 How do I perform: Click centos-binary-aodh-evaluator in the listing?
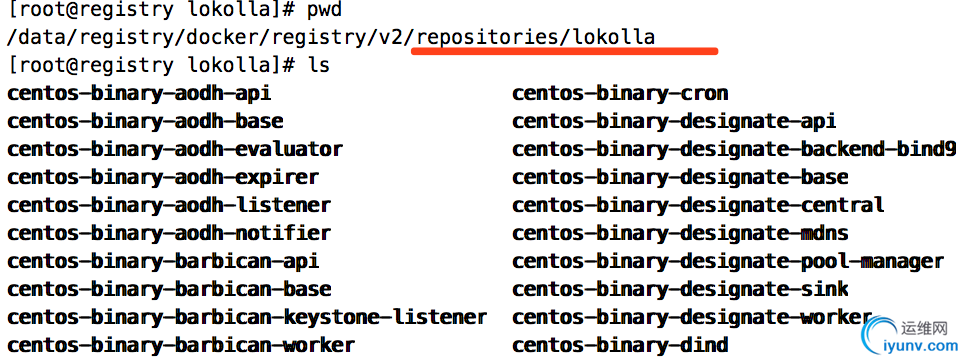pyautogui.click(x=175, y=149)
